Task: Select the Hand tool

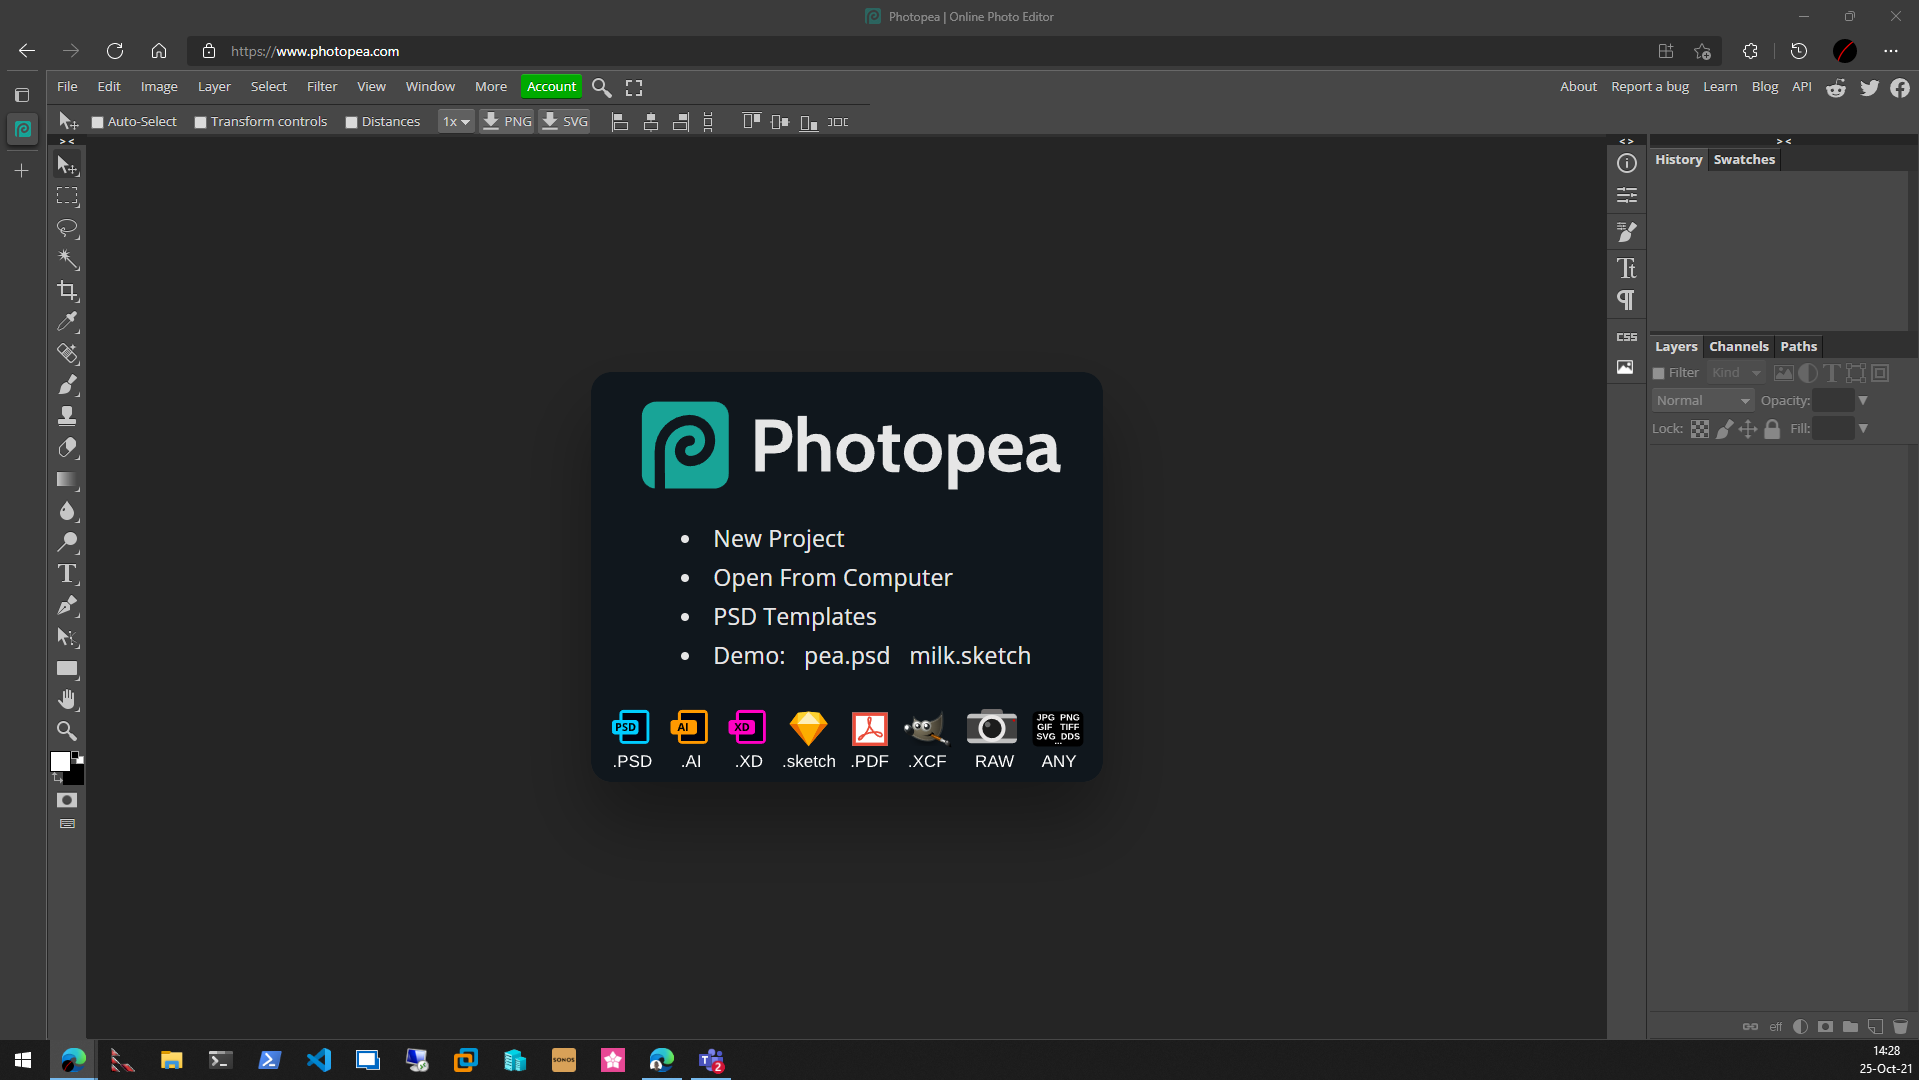Action: pyautogui.click(x=68, y=699)
